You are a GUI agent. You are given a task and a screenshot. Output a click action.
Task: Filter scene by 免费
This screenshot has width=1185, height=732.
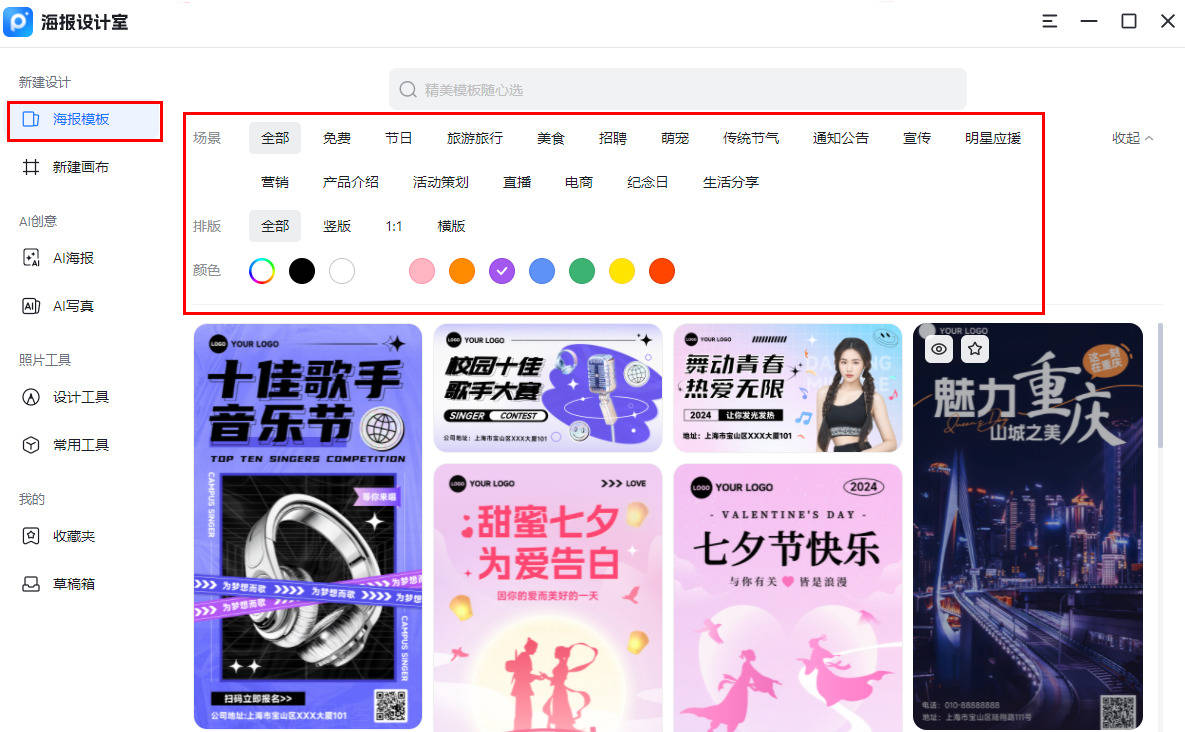[337, 138]
